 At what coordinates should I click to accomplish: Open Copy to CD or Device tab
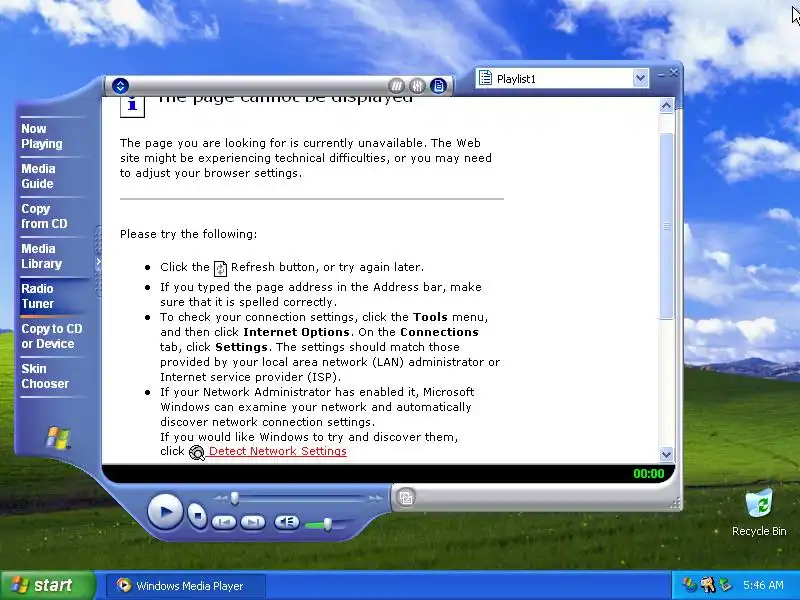(52, 336)
